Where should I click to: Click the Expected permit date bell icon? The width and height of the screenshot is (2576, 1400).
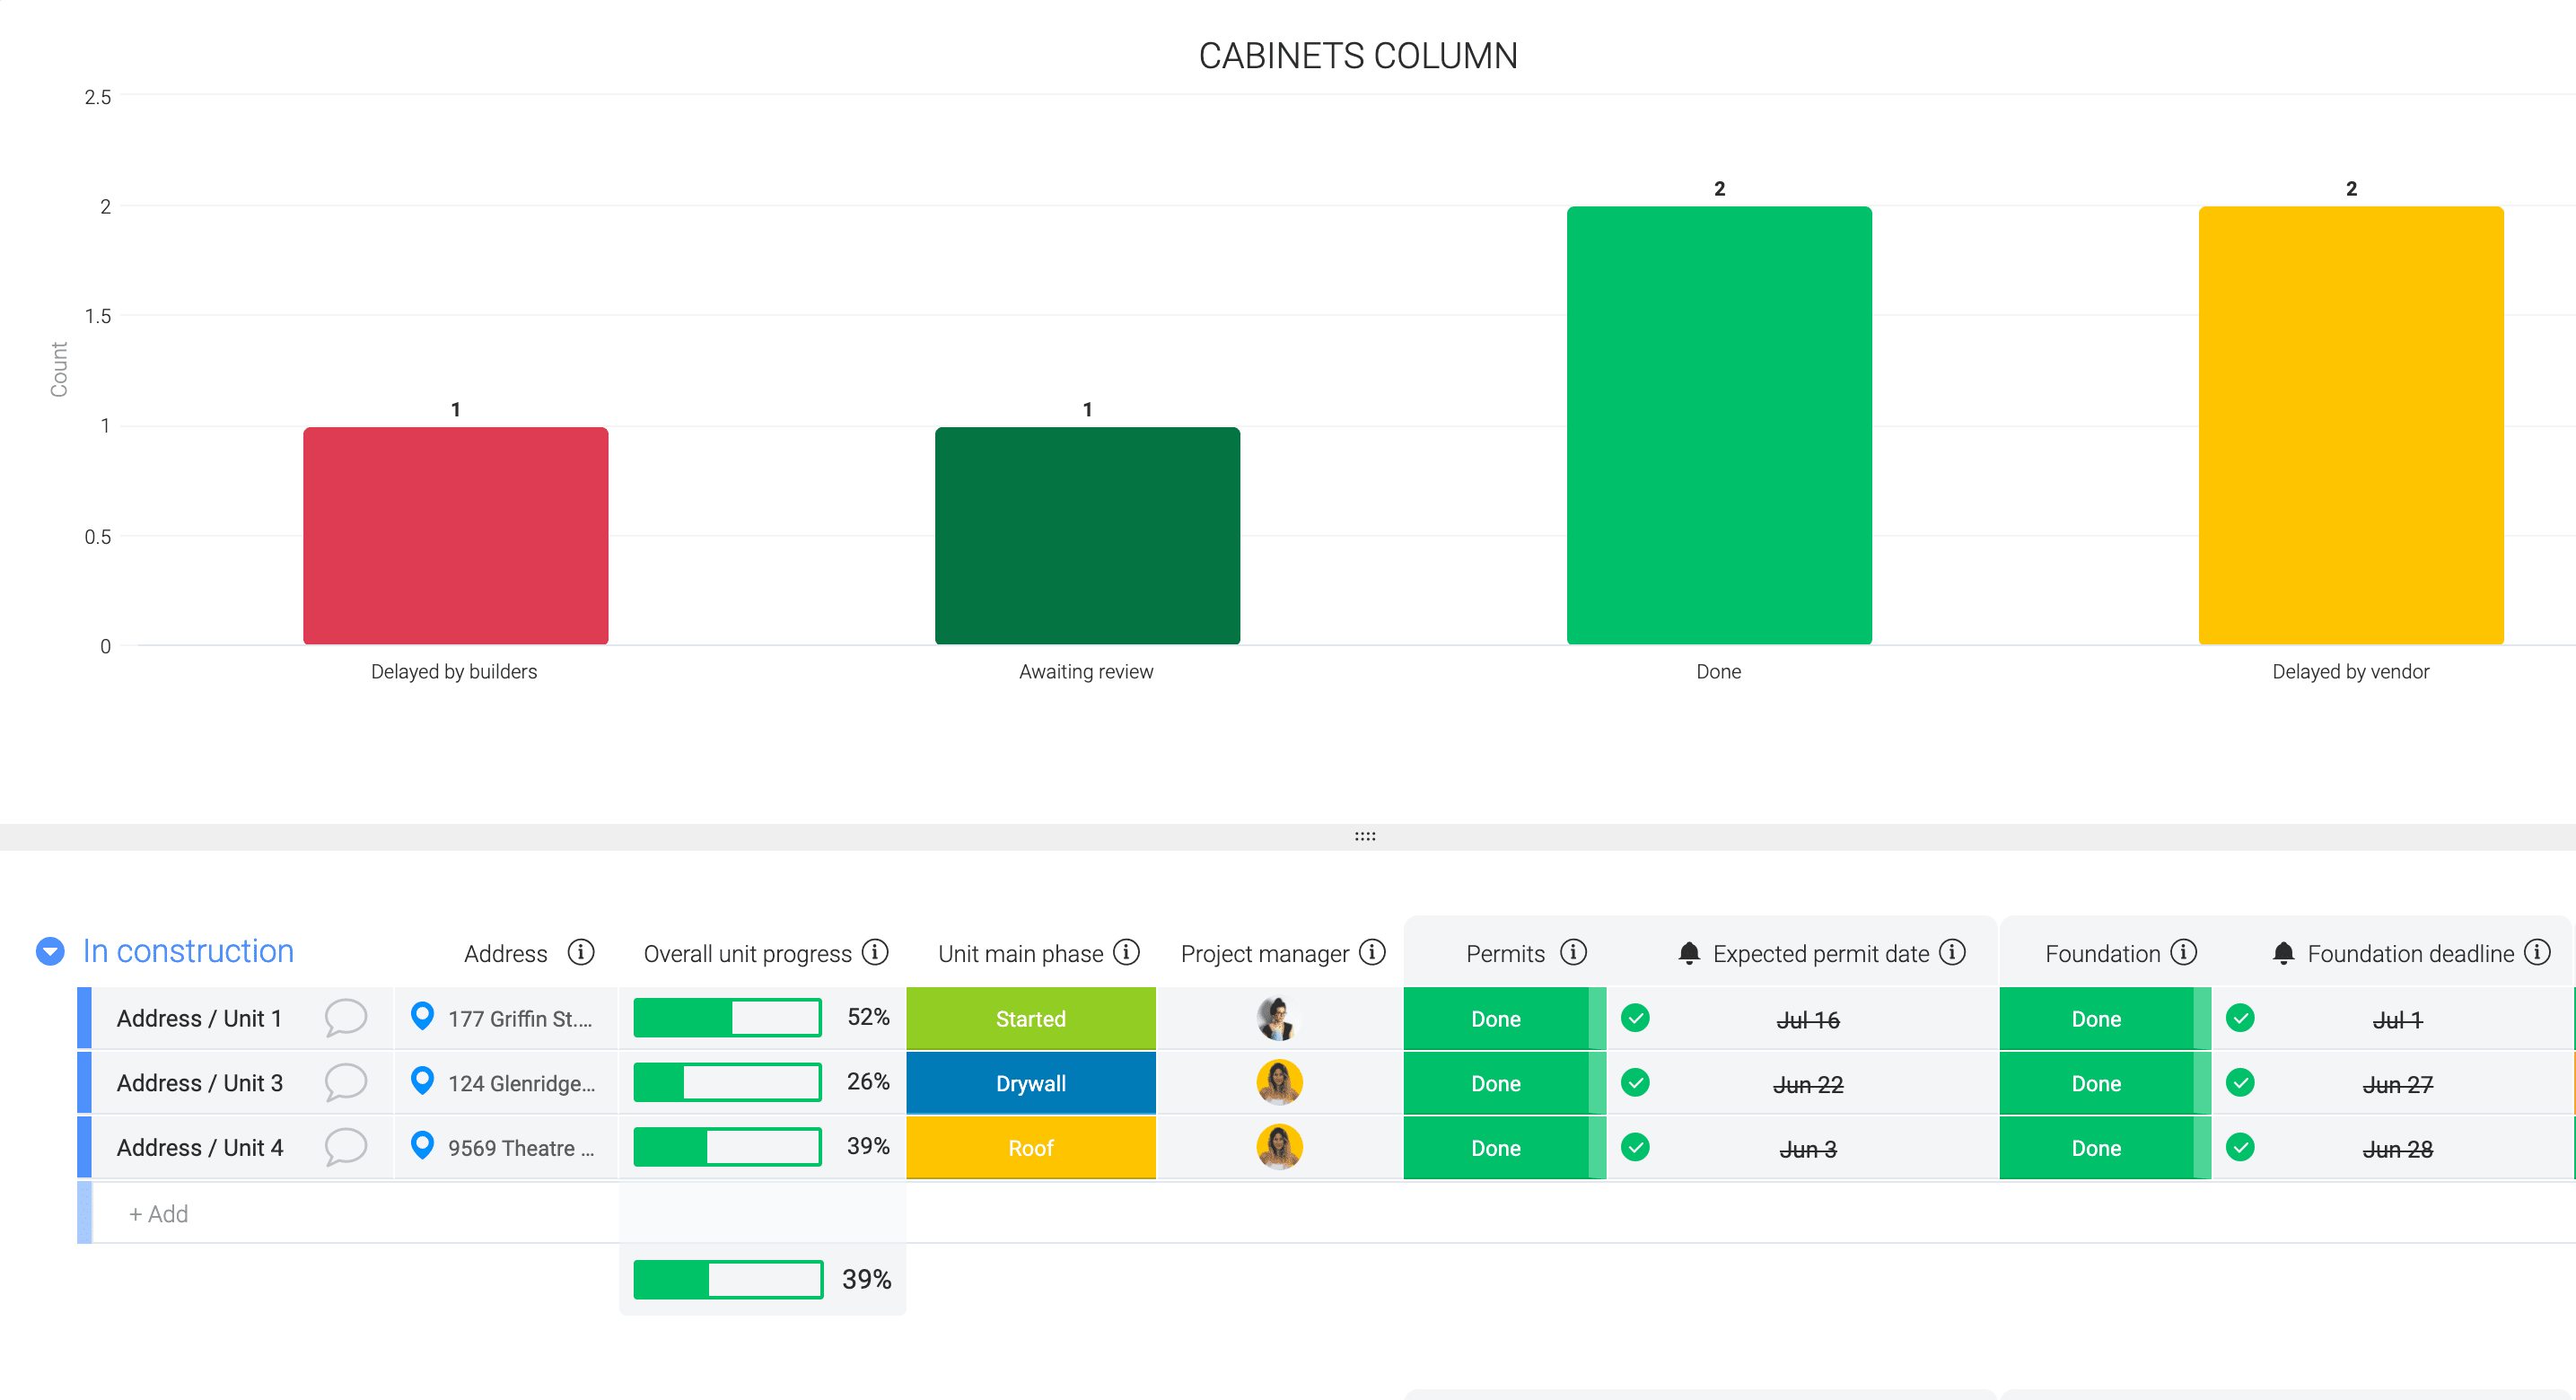[x=1689, y=953]
